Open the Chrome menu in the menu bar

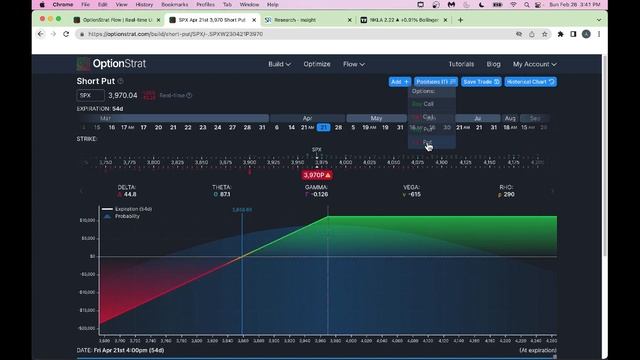[63, 5]
